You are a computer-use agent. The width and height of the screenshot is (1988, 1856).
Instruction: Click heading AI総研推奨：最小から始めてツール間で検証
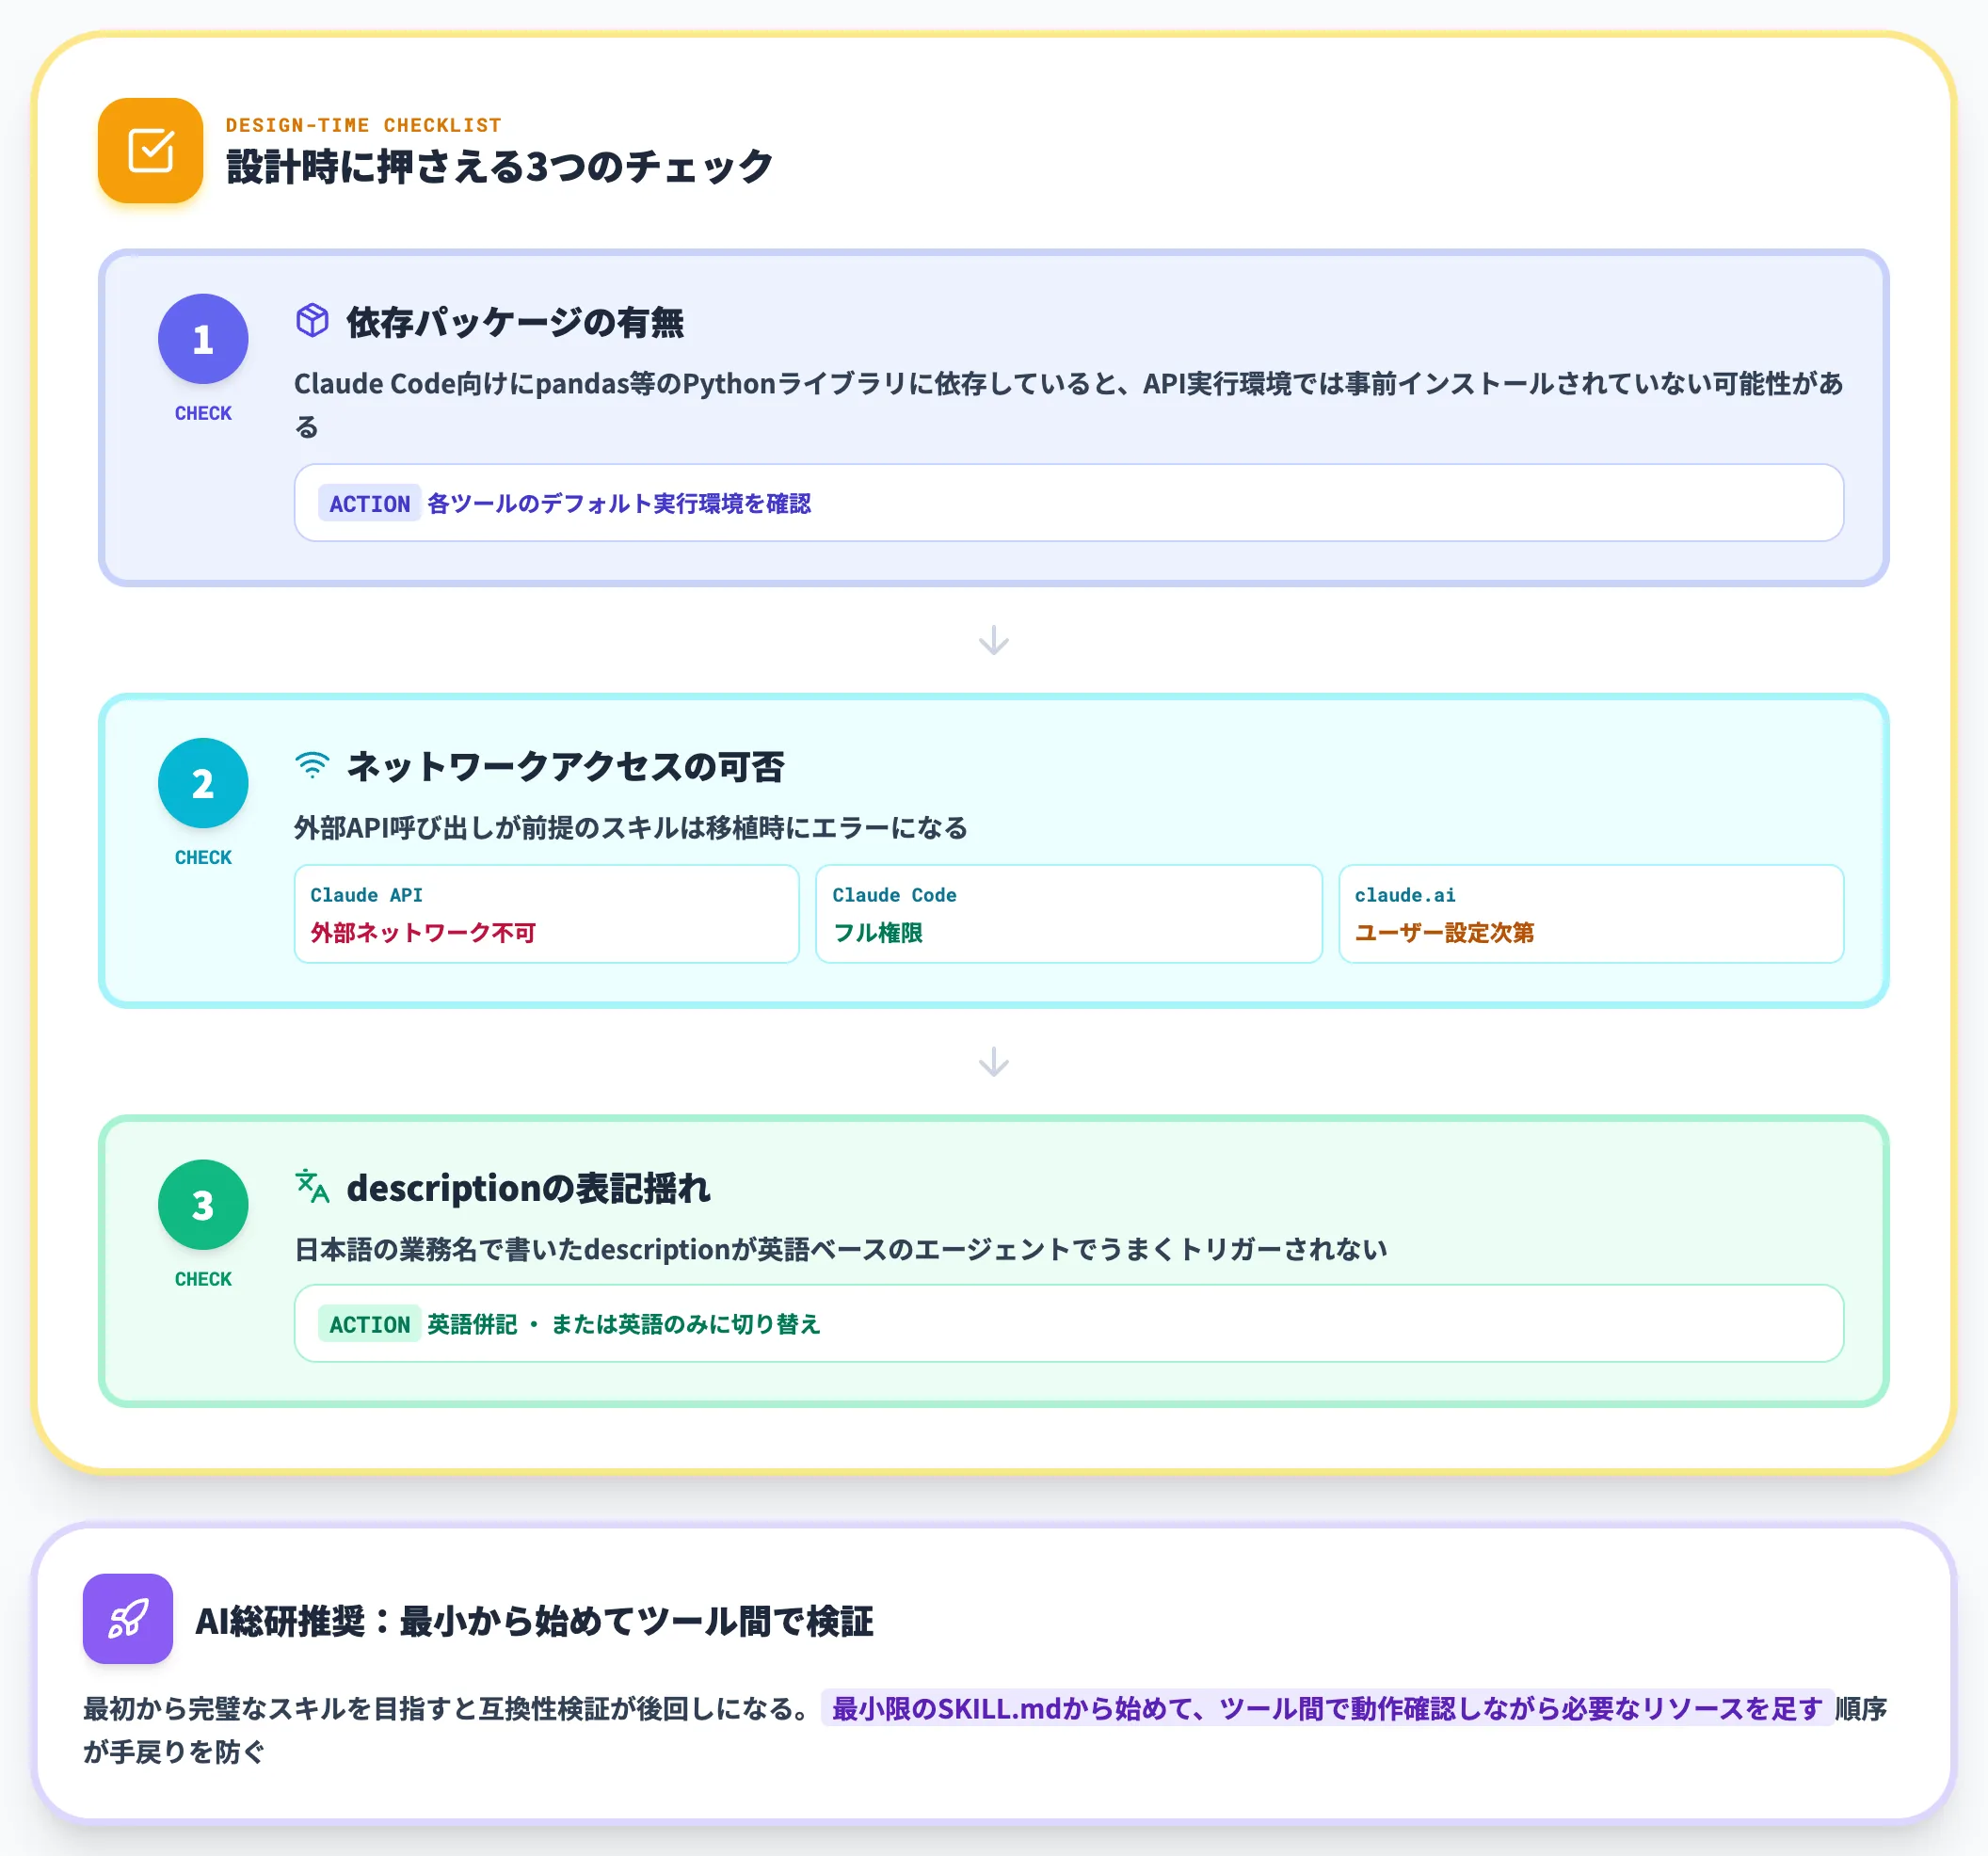click(534, 1620)
